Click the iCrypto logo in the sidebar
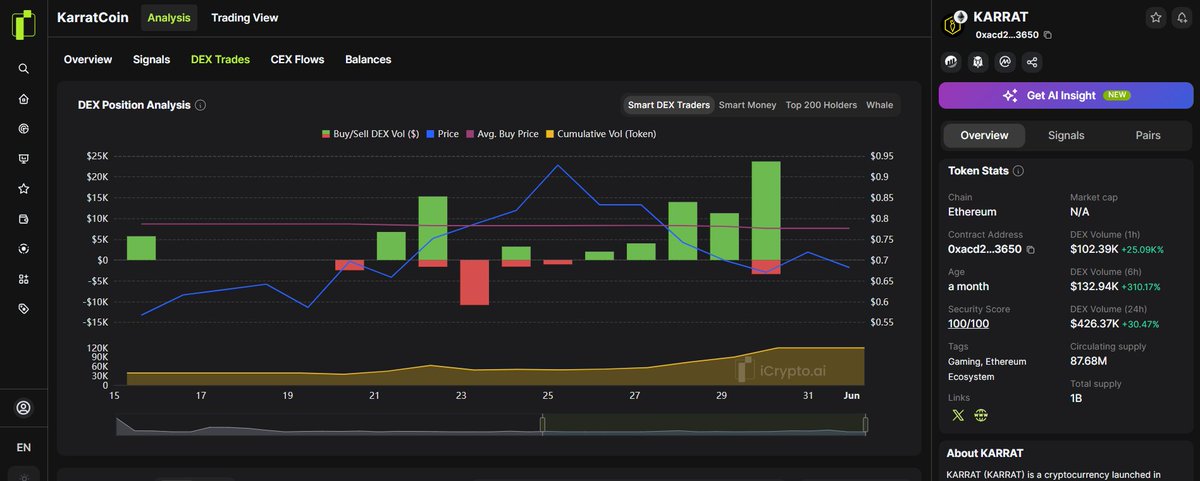This screenshot has height=481, width=1200. click(x=23, y=25)
